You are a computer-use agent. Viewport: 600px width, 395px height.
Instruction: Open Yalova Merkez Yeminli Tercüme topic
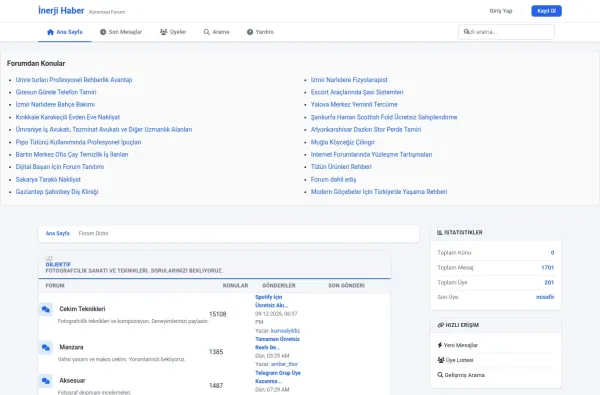point(354,104)
